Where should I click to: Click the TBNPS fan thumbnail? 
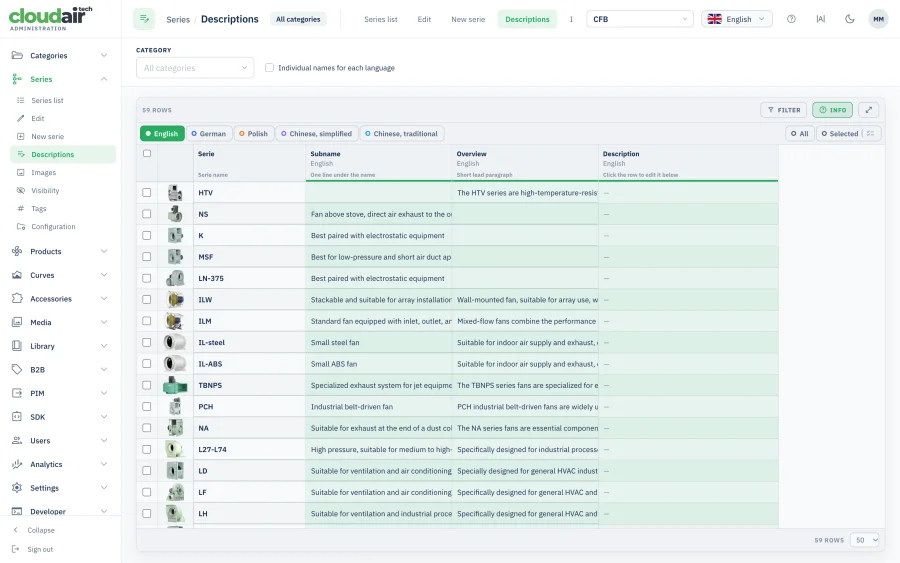(175, 385)
